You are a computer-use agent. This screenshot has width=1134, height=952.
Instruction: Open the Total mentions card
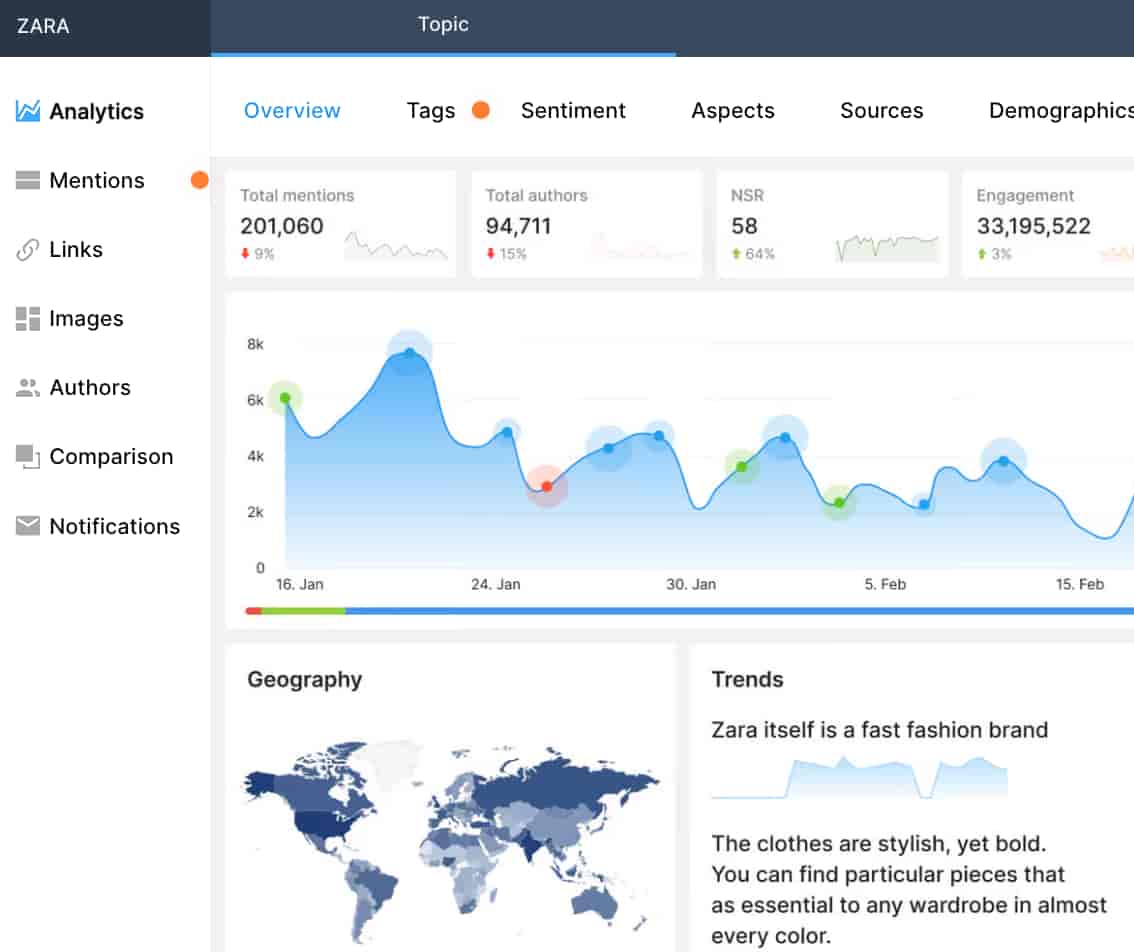(x=341, y=224)
